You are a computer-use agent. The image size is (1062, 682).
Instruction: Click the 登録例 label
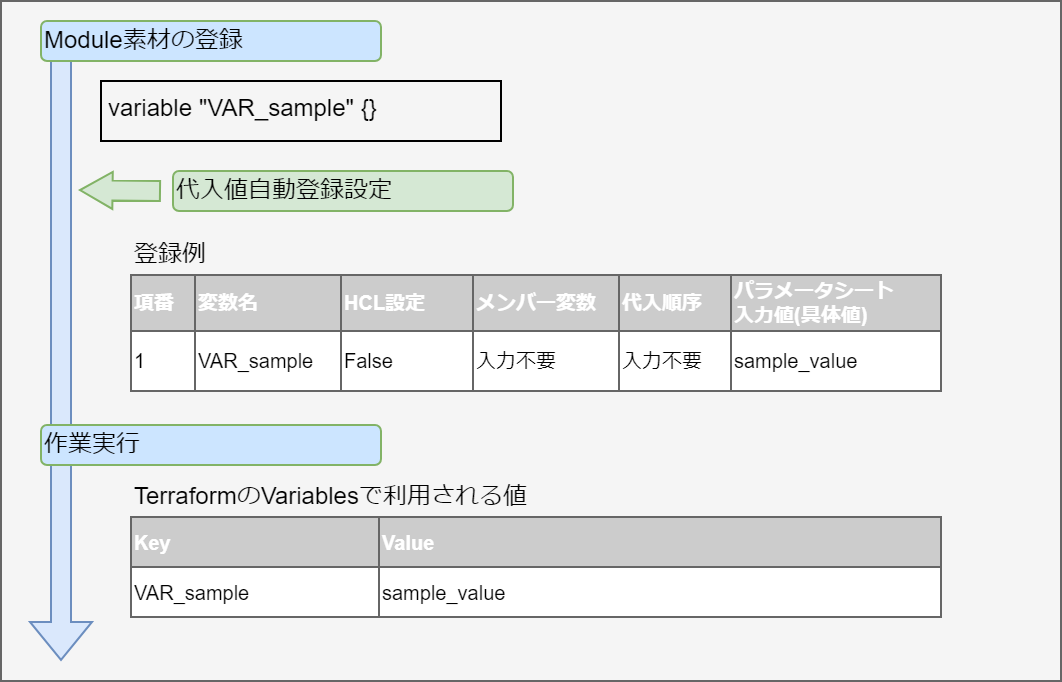point(169,252)
